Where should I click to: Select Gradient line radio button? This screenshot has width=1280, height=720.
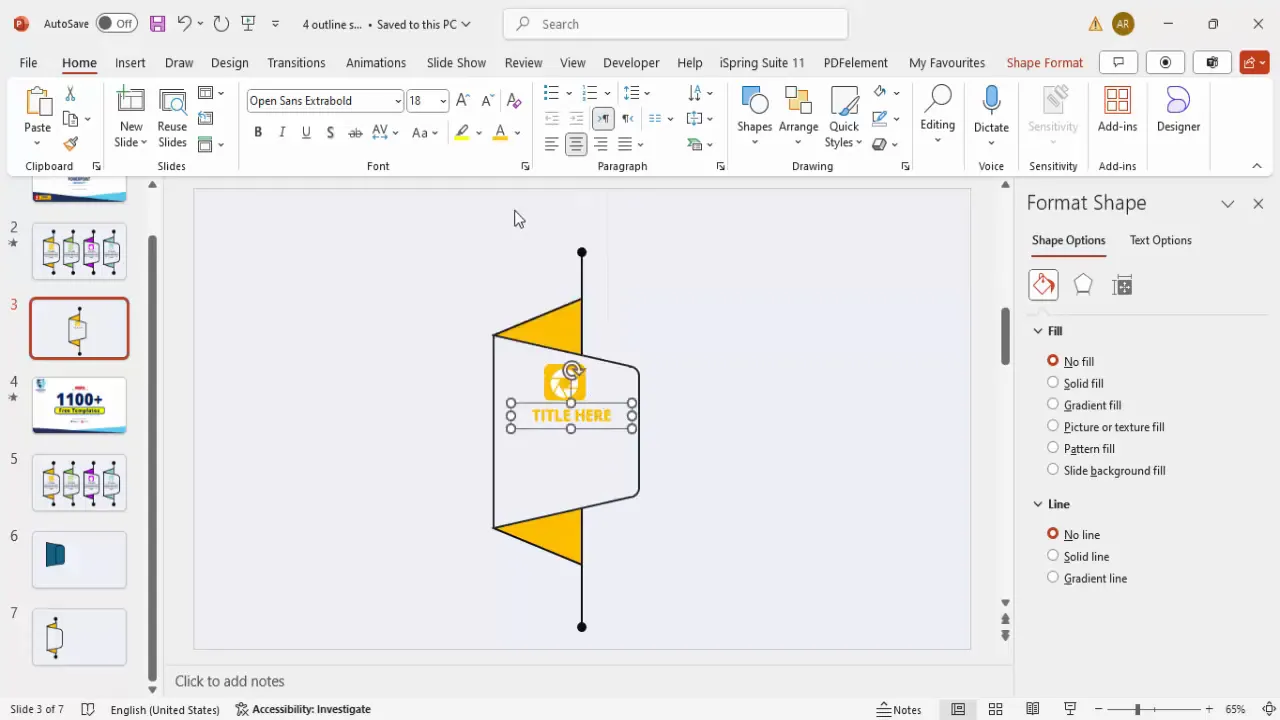1053,577
